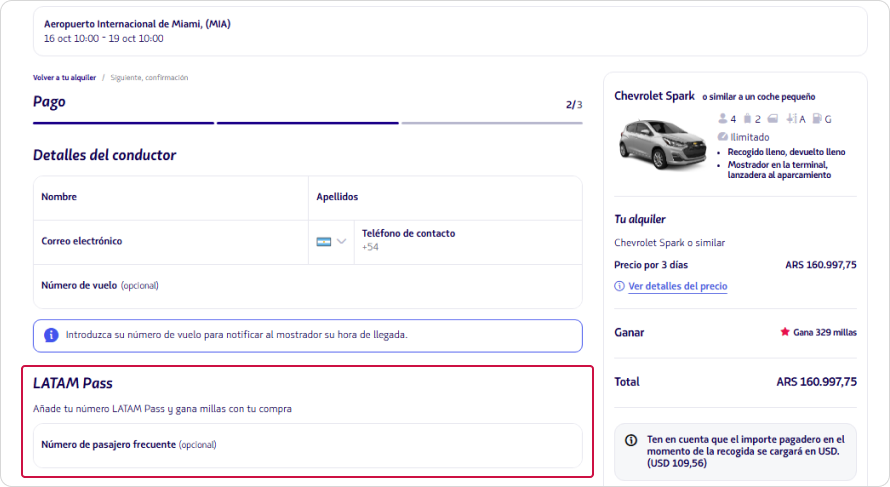Image resolution: width=890 pixels, height=487 pixels.
Task: Click 'Chevrolet Spark o similar' line
Action: coord(670,242)
